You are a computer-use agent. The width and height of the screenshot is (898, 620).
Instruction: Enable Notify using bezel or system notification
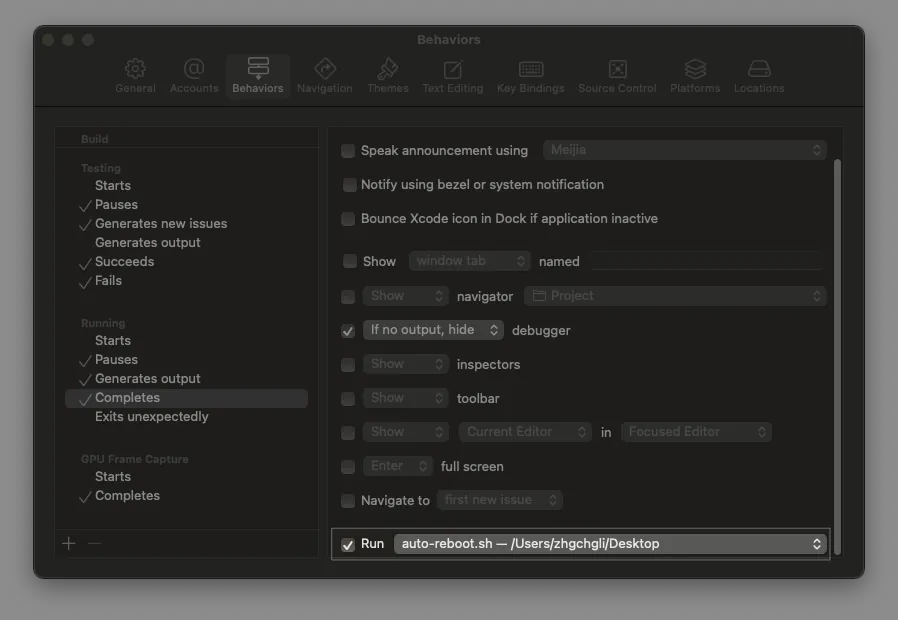click(x=350, y=185)
